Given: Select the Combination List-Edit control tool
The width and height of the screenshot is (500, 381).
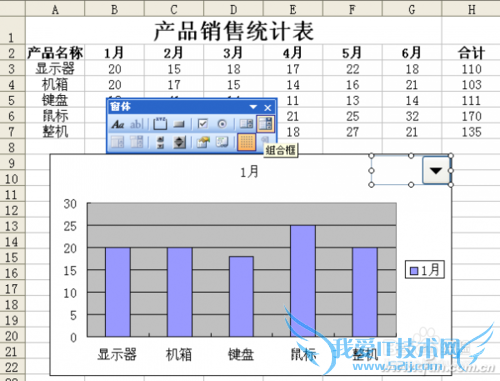Looking at the screenshot, I should (117, 142).
